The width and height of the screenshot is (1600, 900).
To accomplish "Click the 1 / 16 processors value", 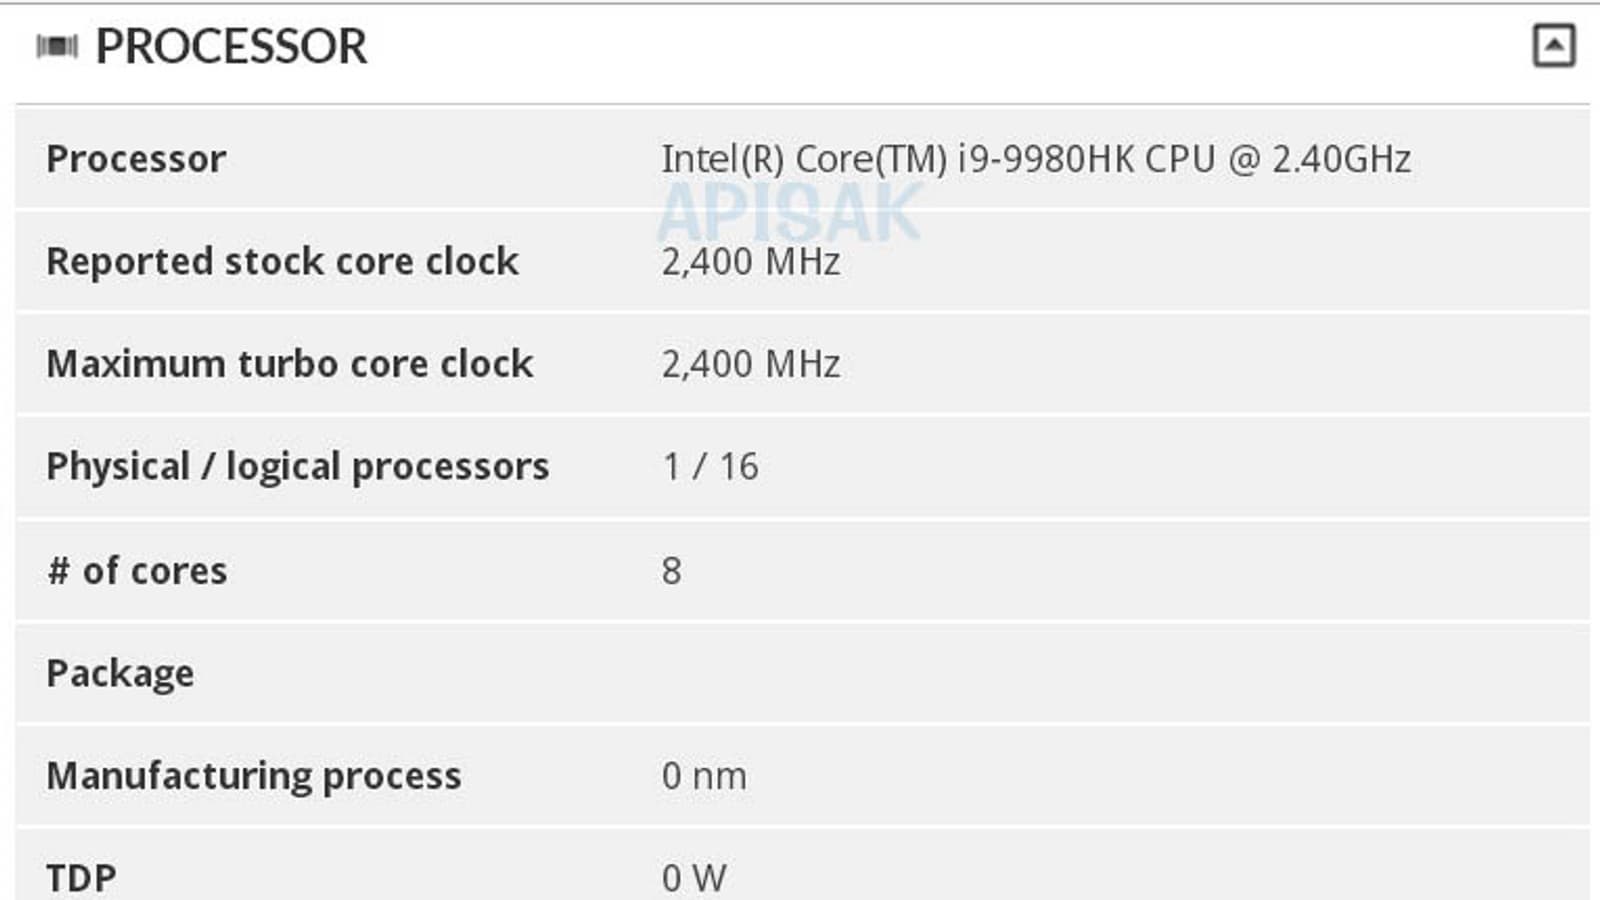I will 710,467.
